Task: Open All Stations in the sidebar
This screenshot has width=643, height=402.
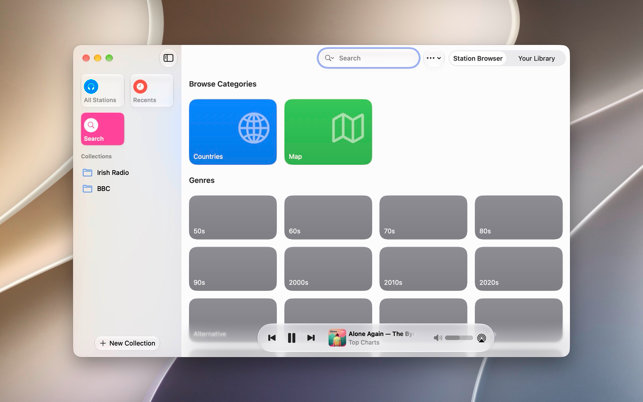Action: pos(103,91)
